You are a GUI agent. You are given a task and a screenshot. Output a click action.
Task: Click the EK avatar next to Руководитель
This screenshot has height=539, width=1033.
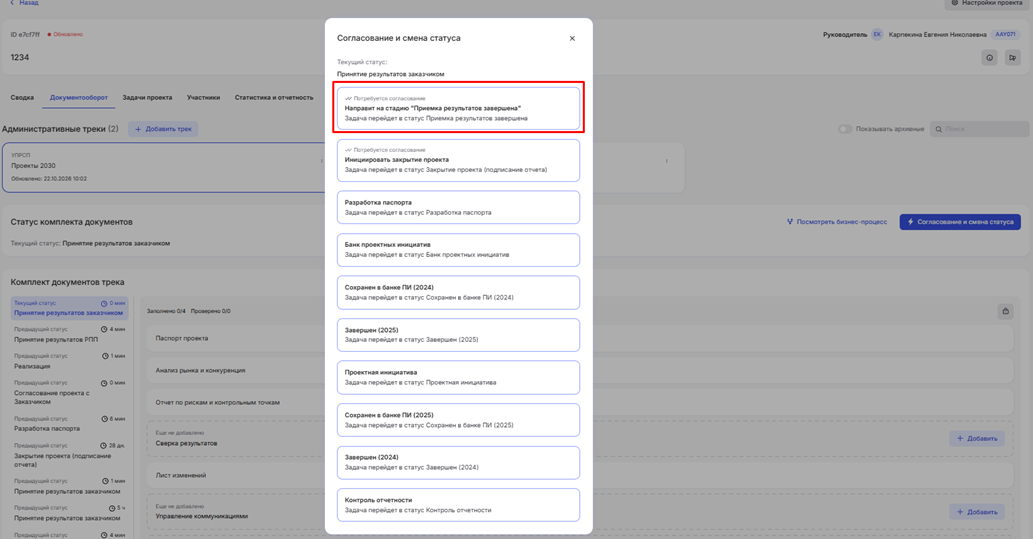[877, 34]
